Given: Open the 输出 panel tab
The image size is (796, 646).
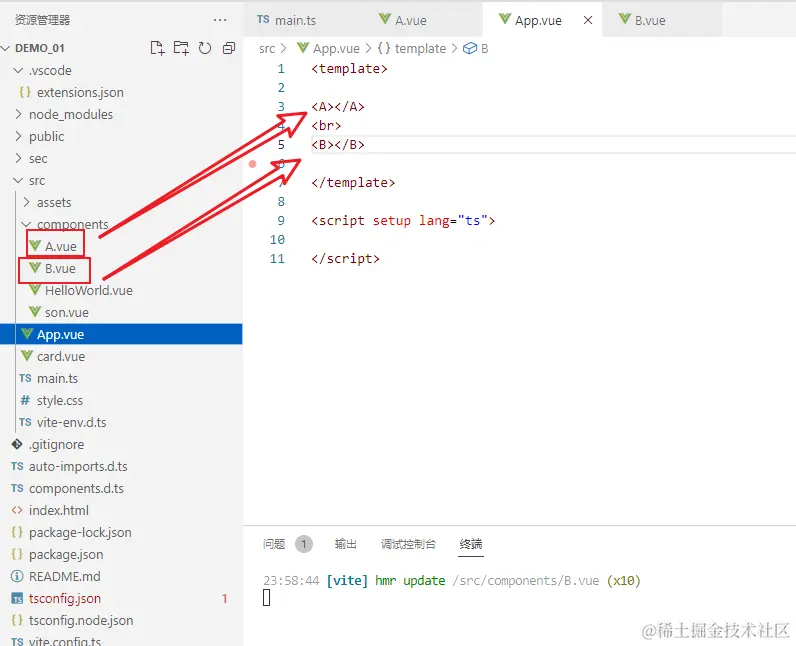Looking at the screenshot, I should point(346,544).
